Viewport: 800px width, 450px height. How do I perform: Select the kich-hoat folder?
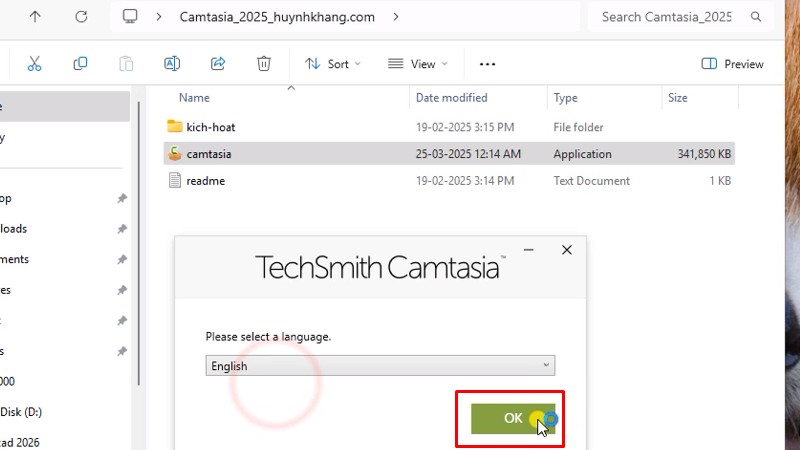click(x=210, y=127)
